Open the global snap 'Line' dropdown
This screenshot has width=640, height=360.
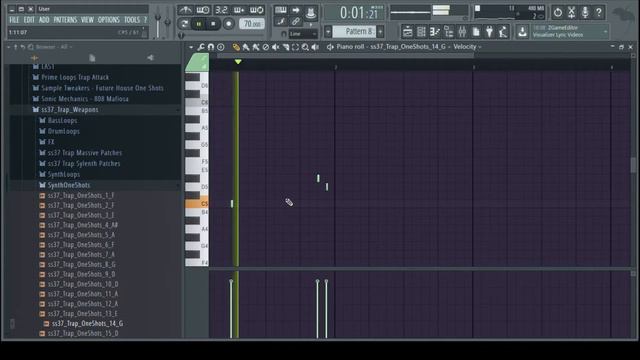coord(303,34)
